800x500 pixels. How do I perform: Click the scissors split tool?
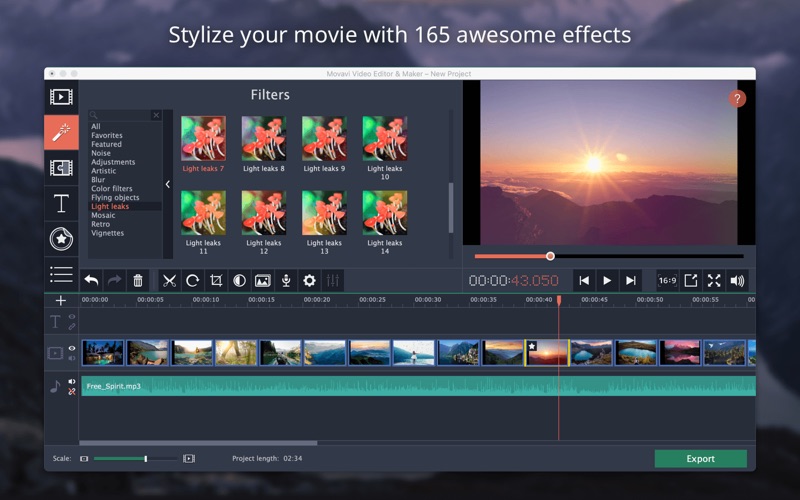click(169, 281)
